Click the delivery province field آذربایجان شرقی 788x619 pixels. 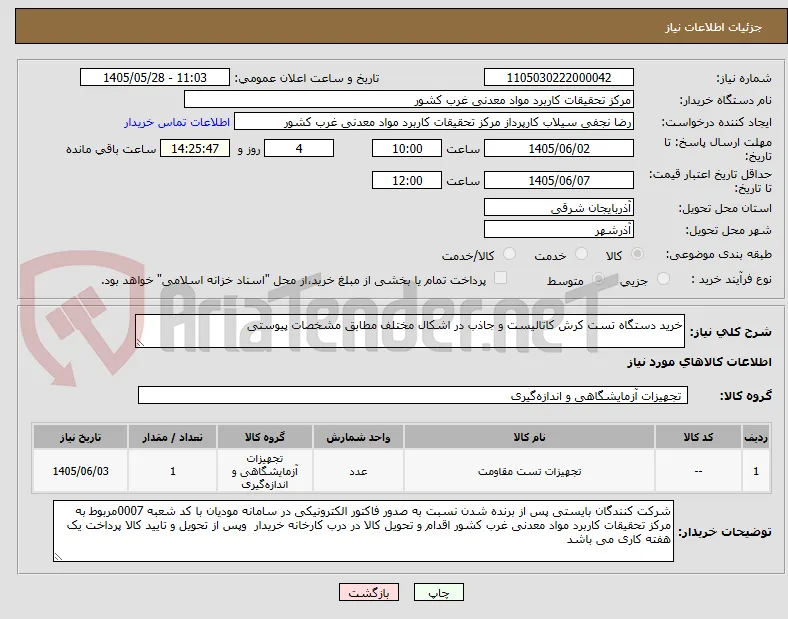(558, 207)
